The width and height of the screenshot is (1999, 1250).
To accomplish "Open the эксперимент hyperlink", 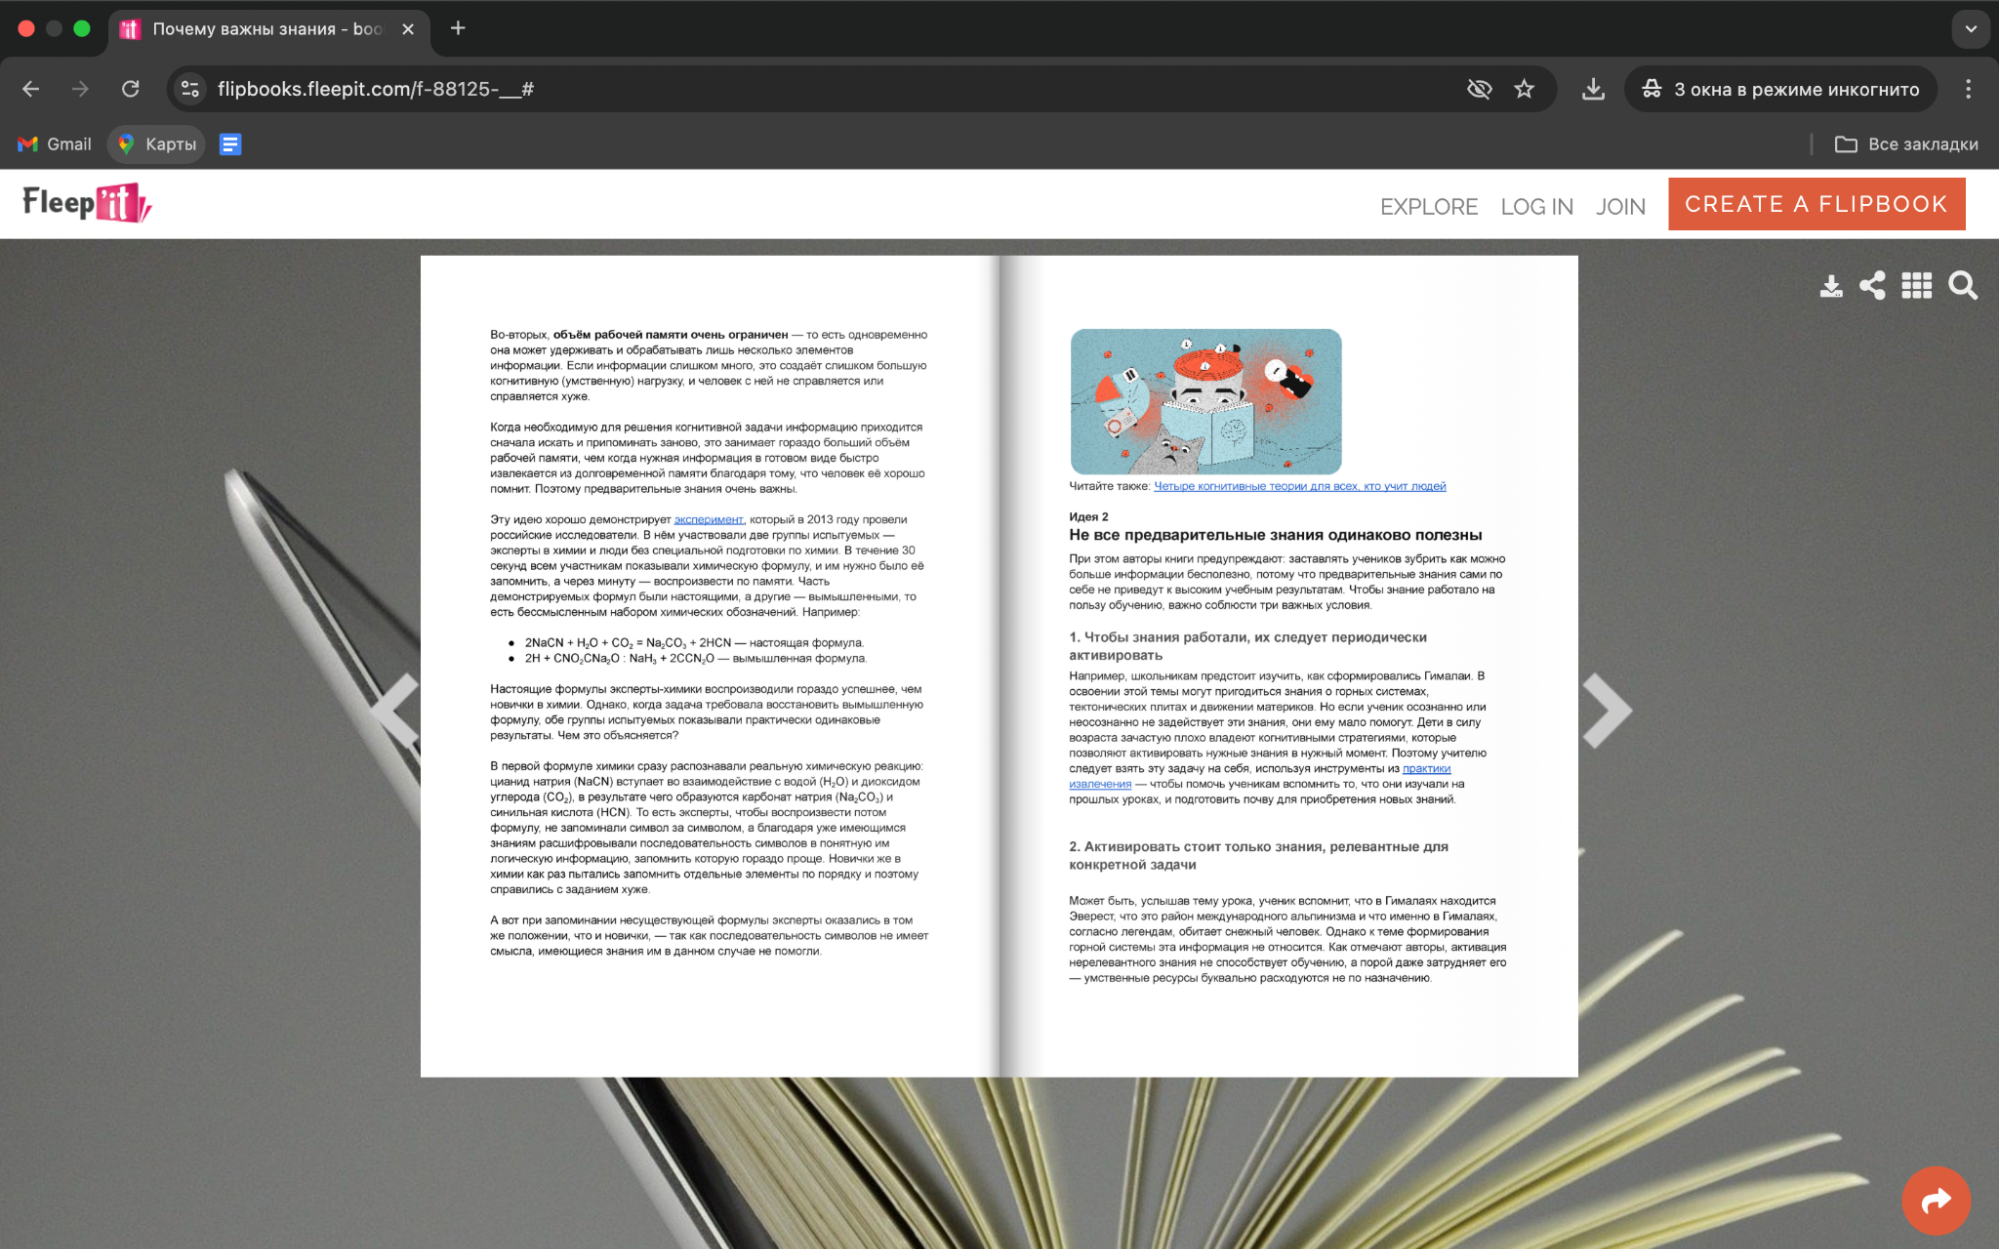I will coord(708,519).
